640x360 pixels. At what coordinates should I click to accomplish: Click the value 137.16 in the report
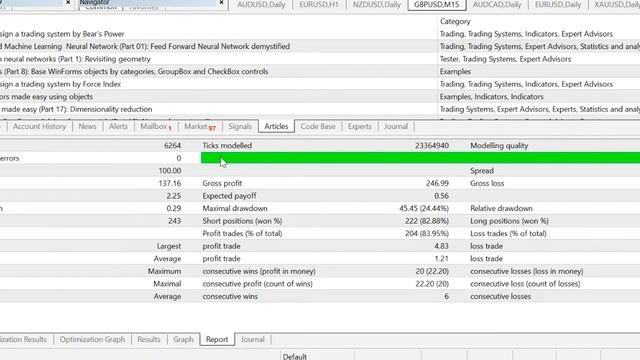coord(169,184)
